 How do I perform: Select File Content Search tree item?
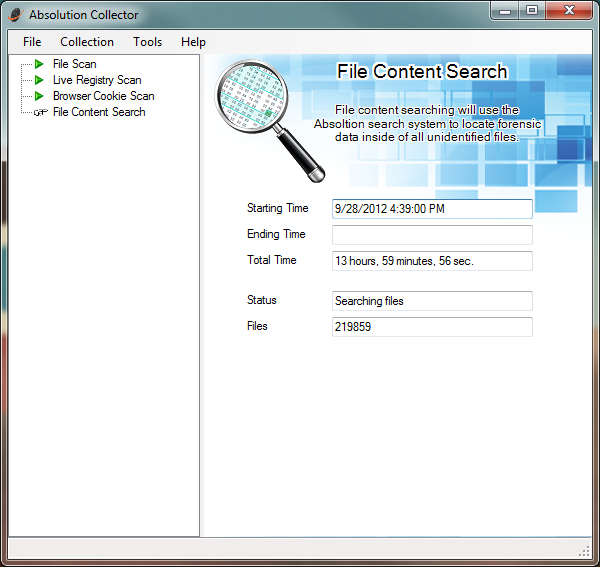(99, 112)
